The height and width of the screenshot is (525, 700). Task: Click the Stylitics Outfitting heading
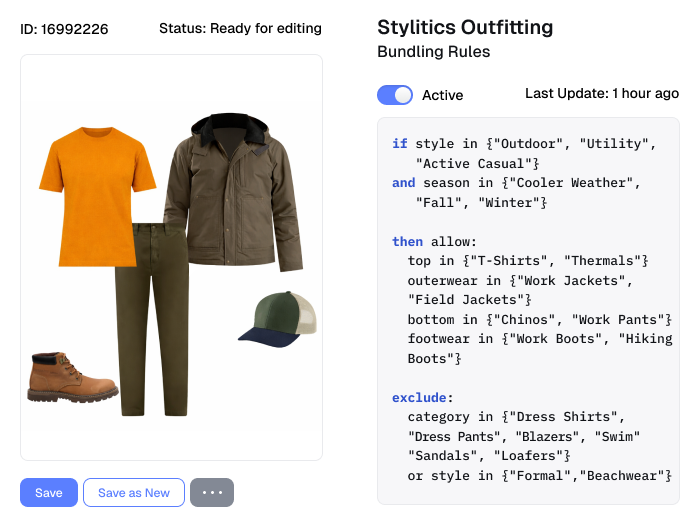click(464, 27)
